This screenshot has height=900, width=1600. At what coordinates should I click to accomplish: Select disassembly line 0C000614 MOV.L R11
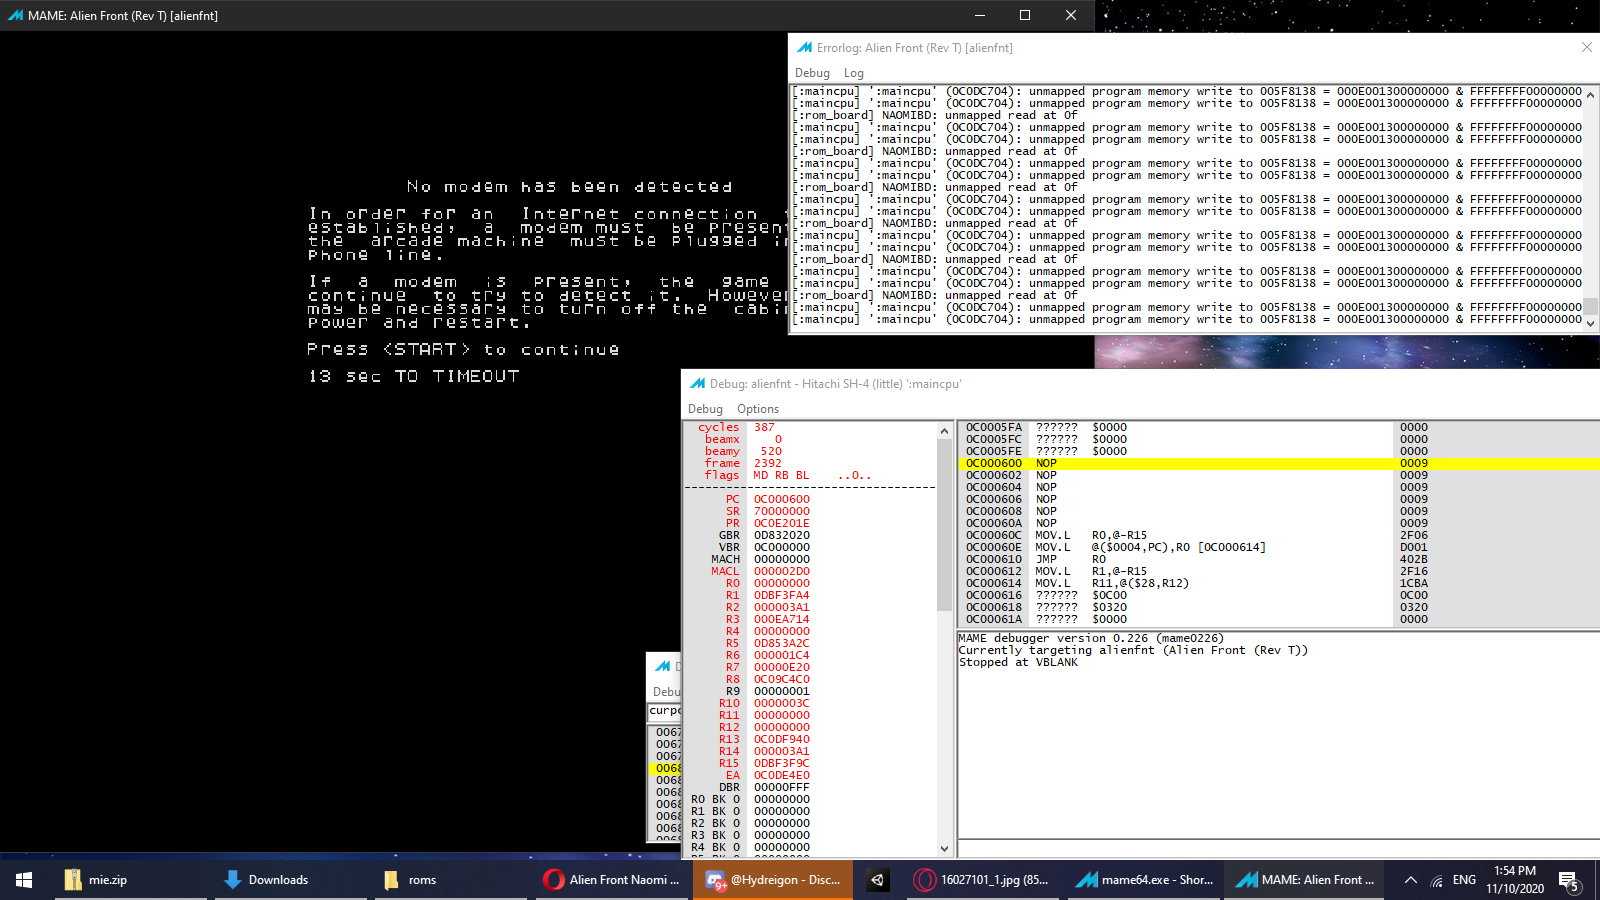point(1279,583)
